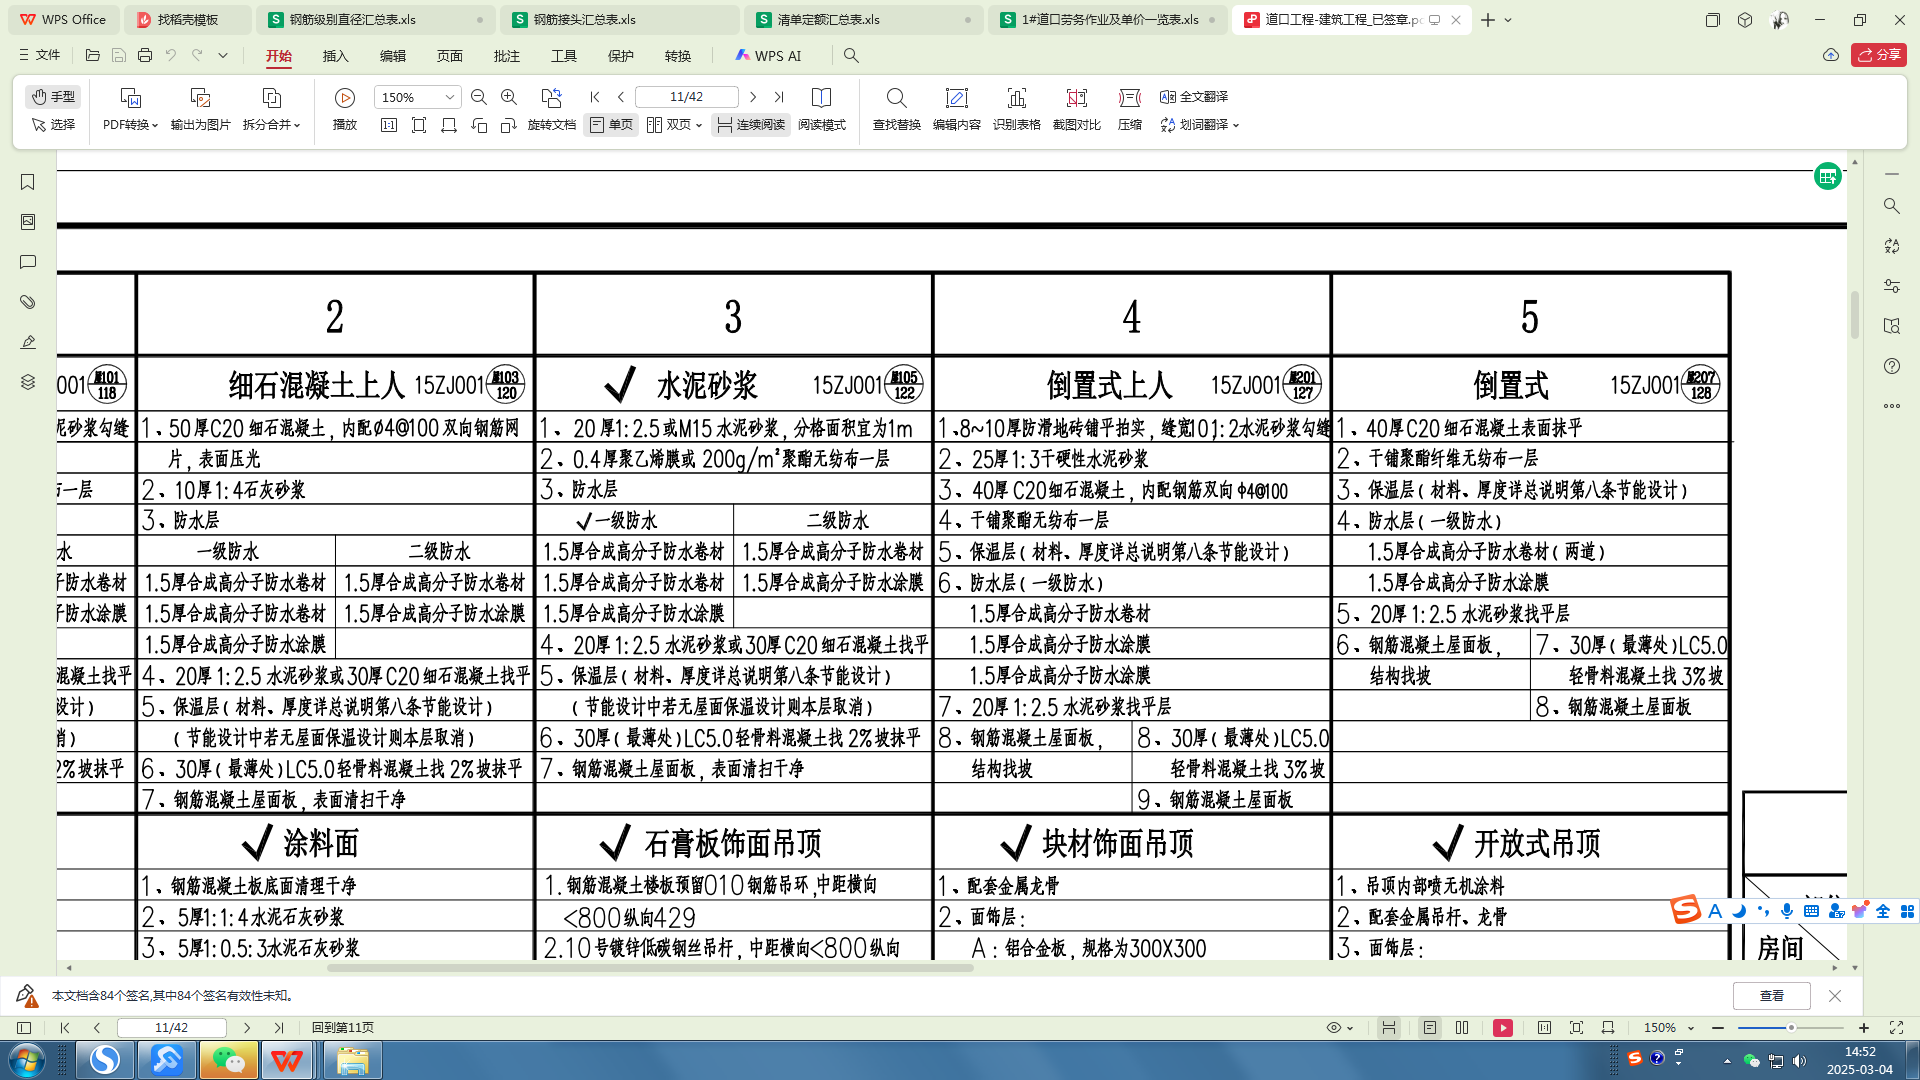
Task: Click the Windows Start button
Action: click(27, 1060)
